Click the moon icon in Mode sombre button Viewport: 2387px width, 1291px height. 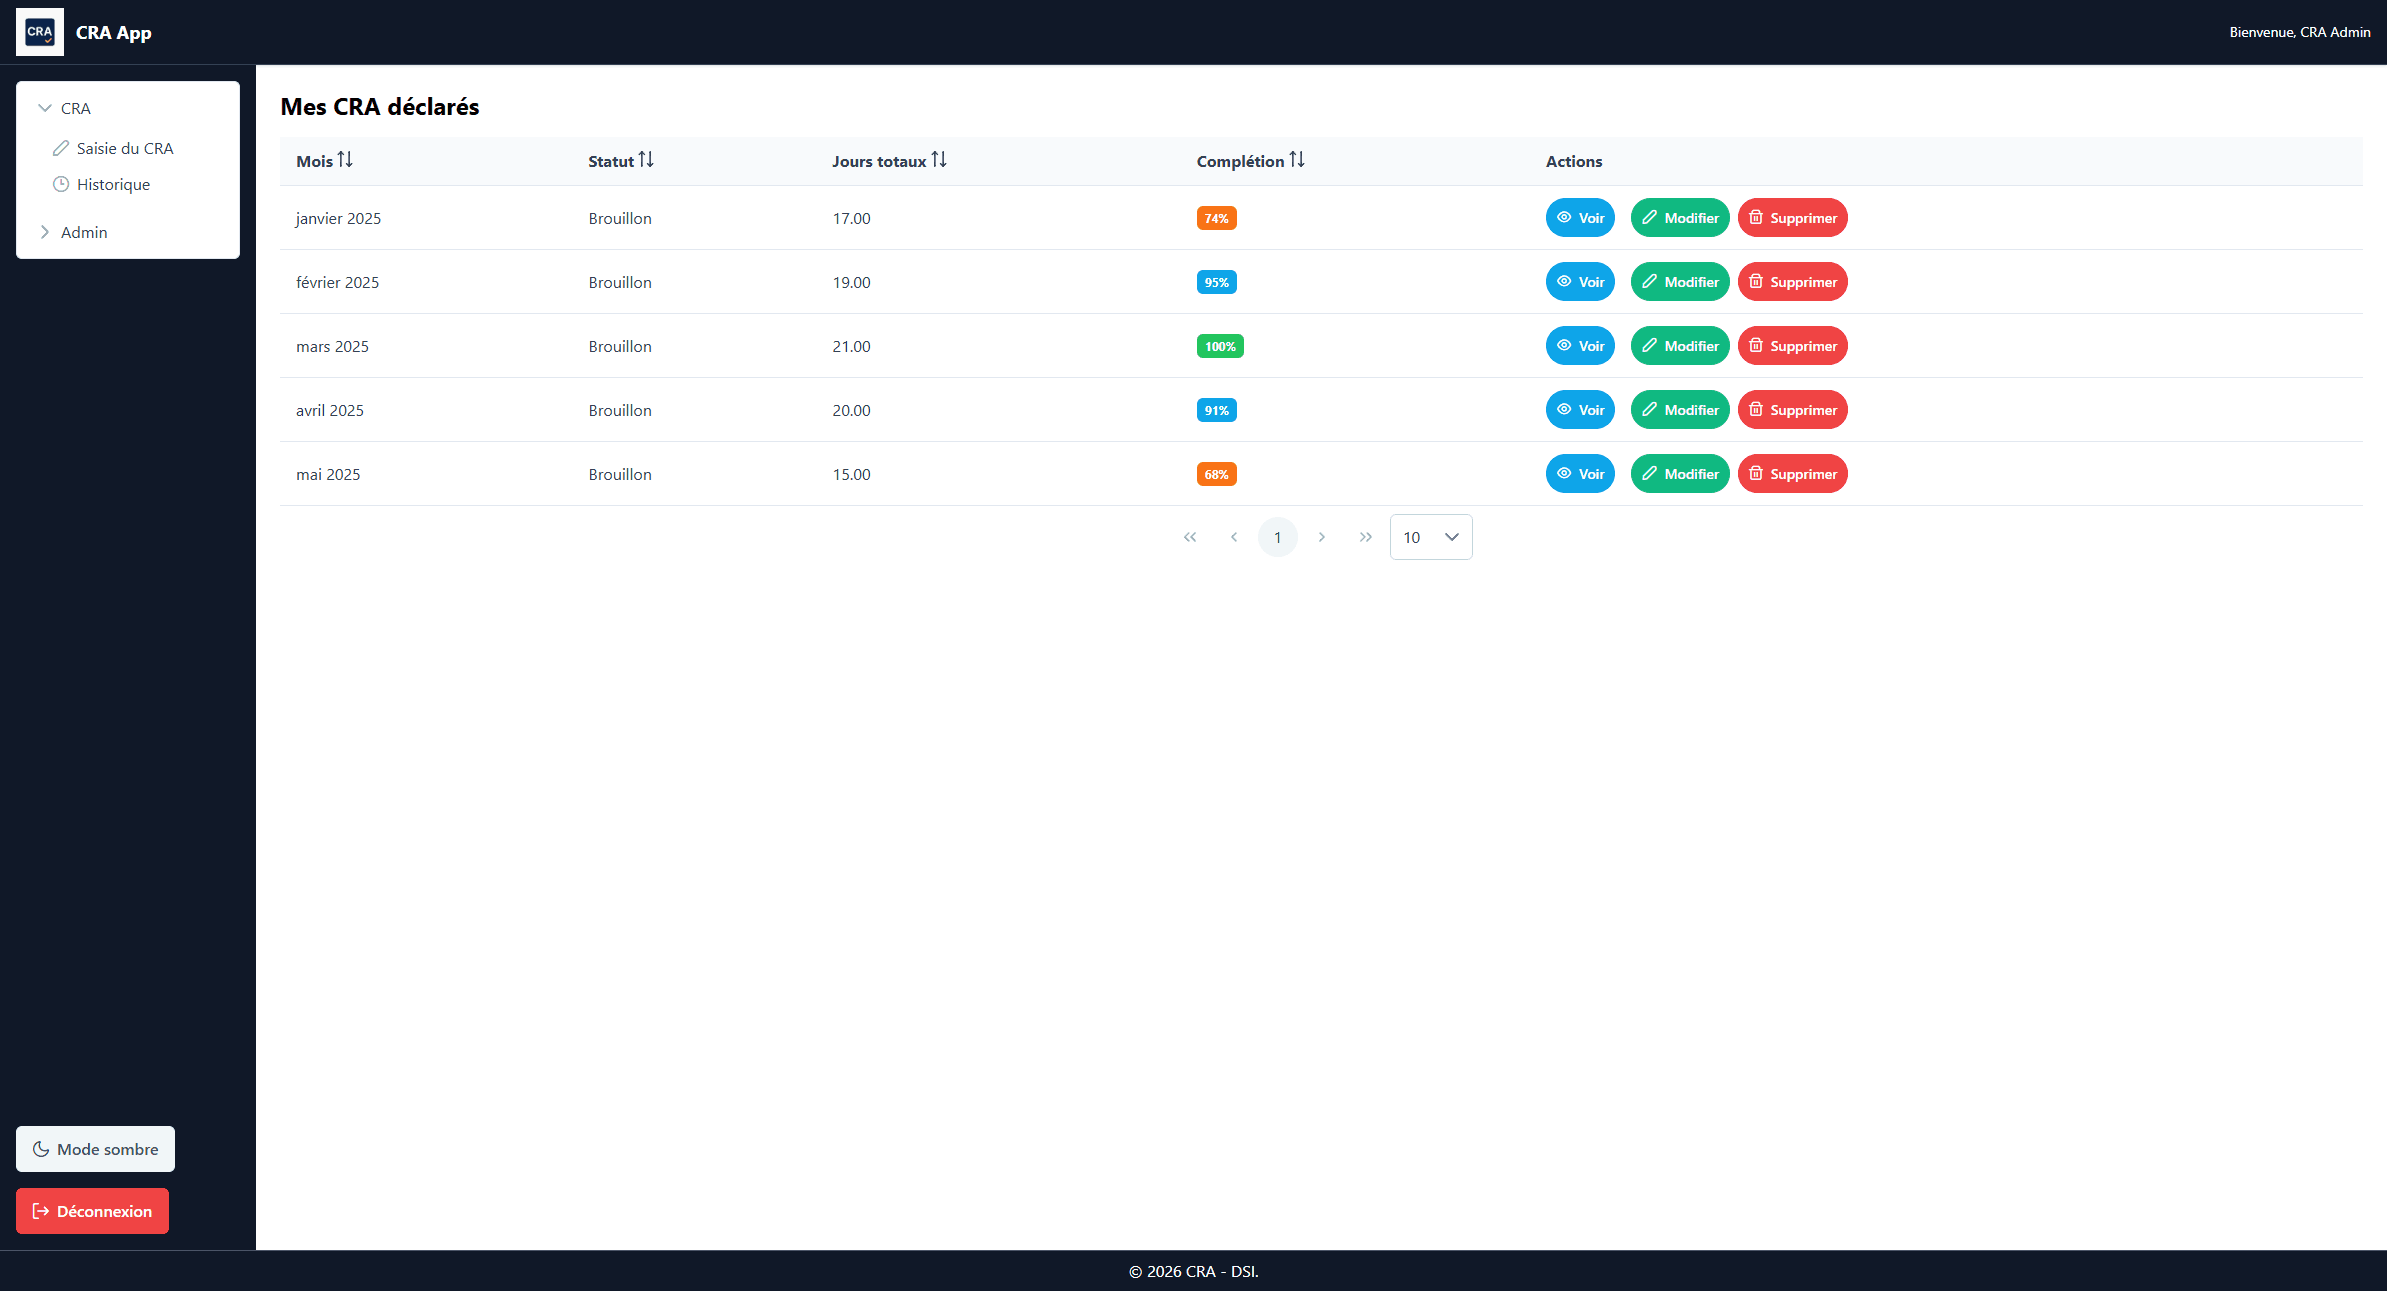(x=40, y=1148)
